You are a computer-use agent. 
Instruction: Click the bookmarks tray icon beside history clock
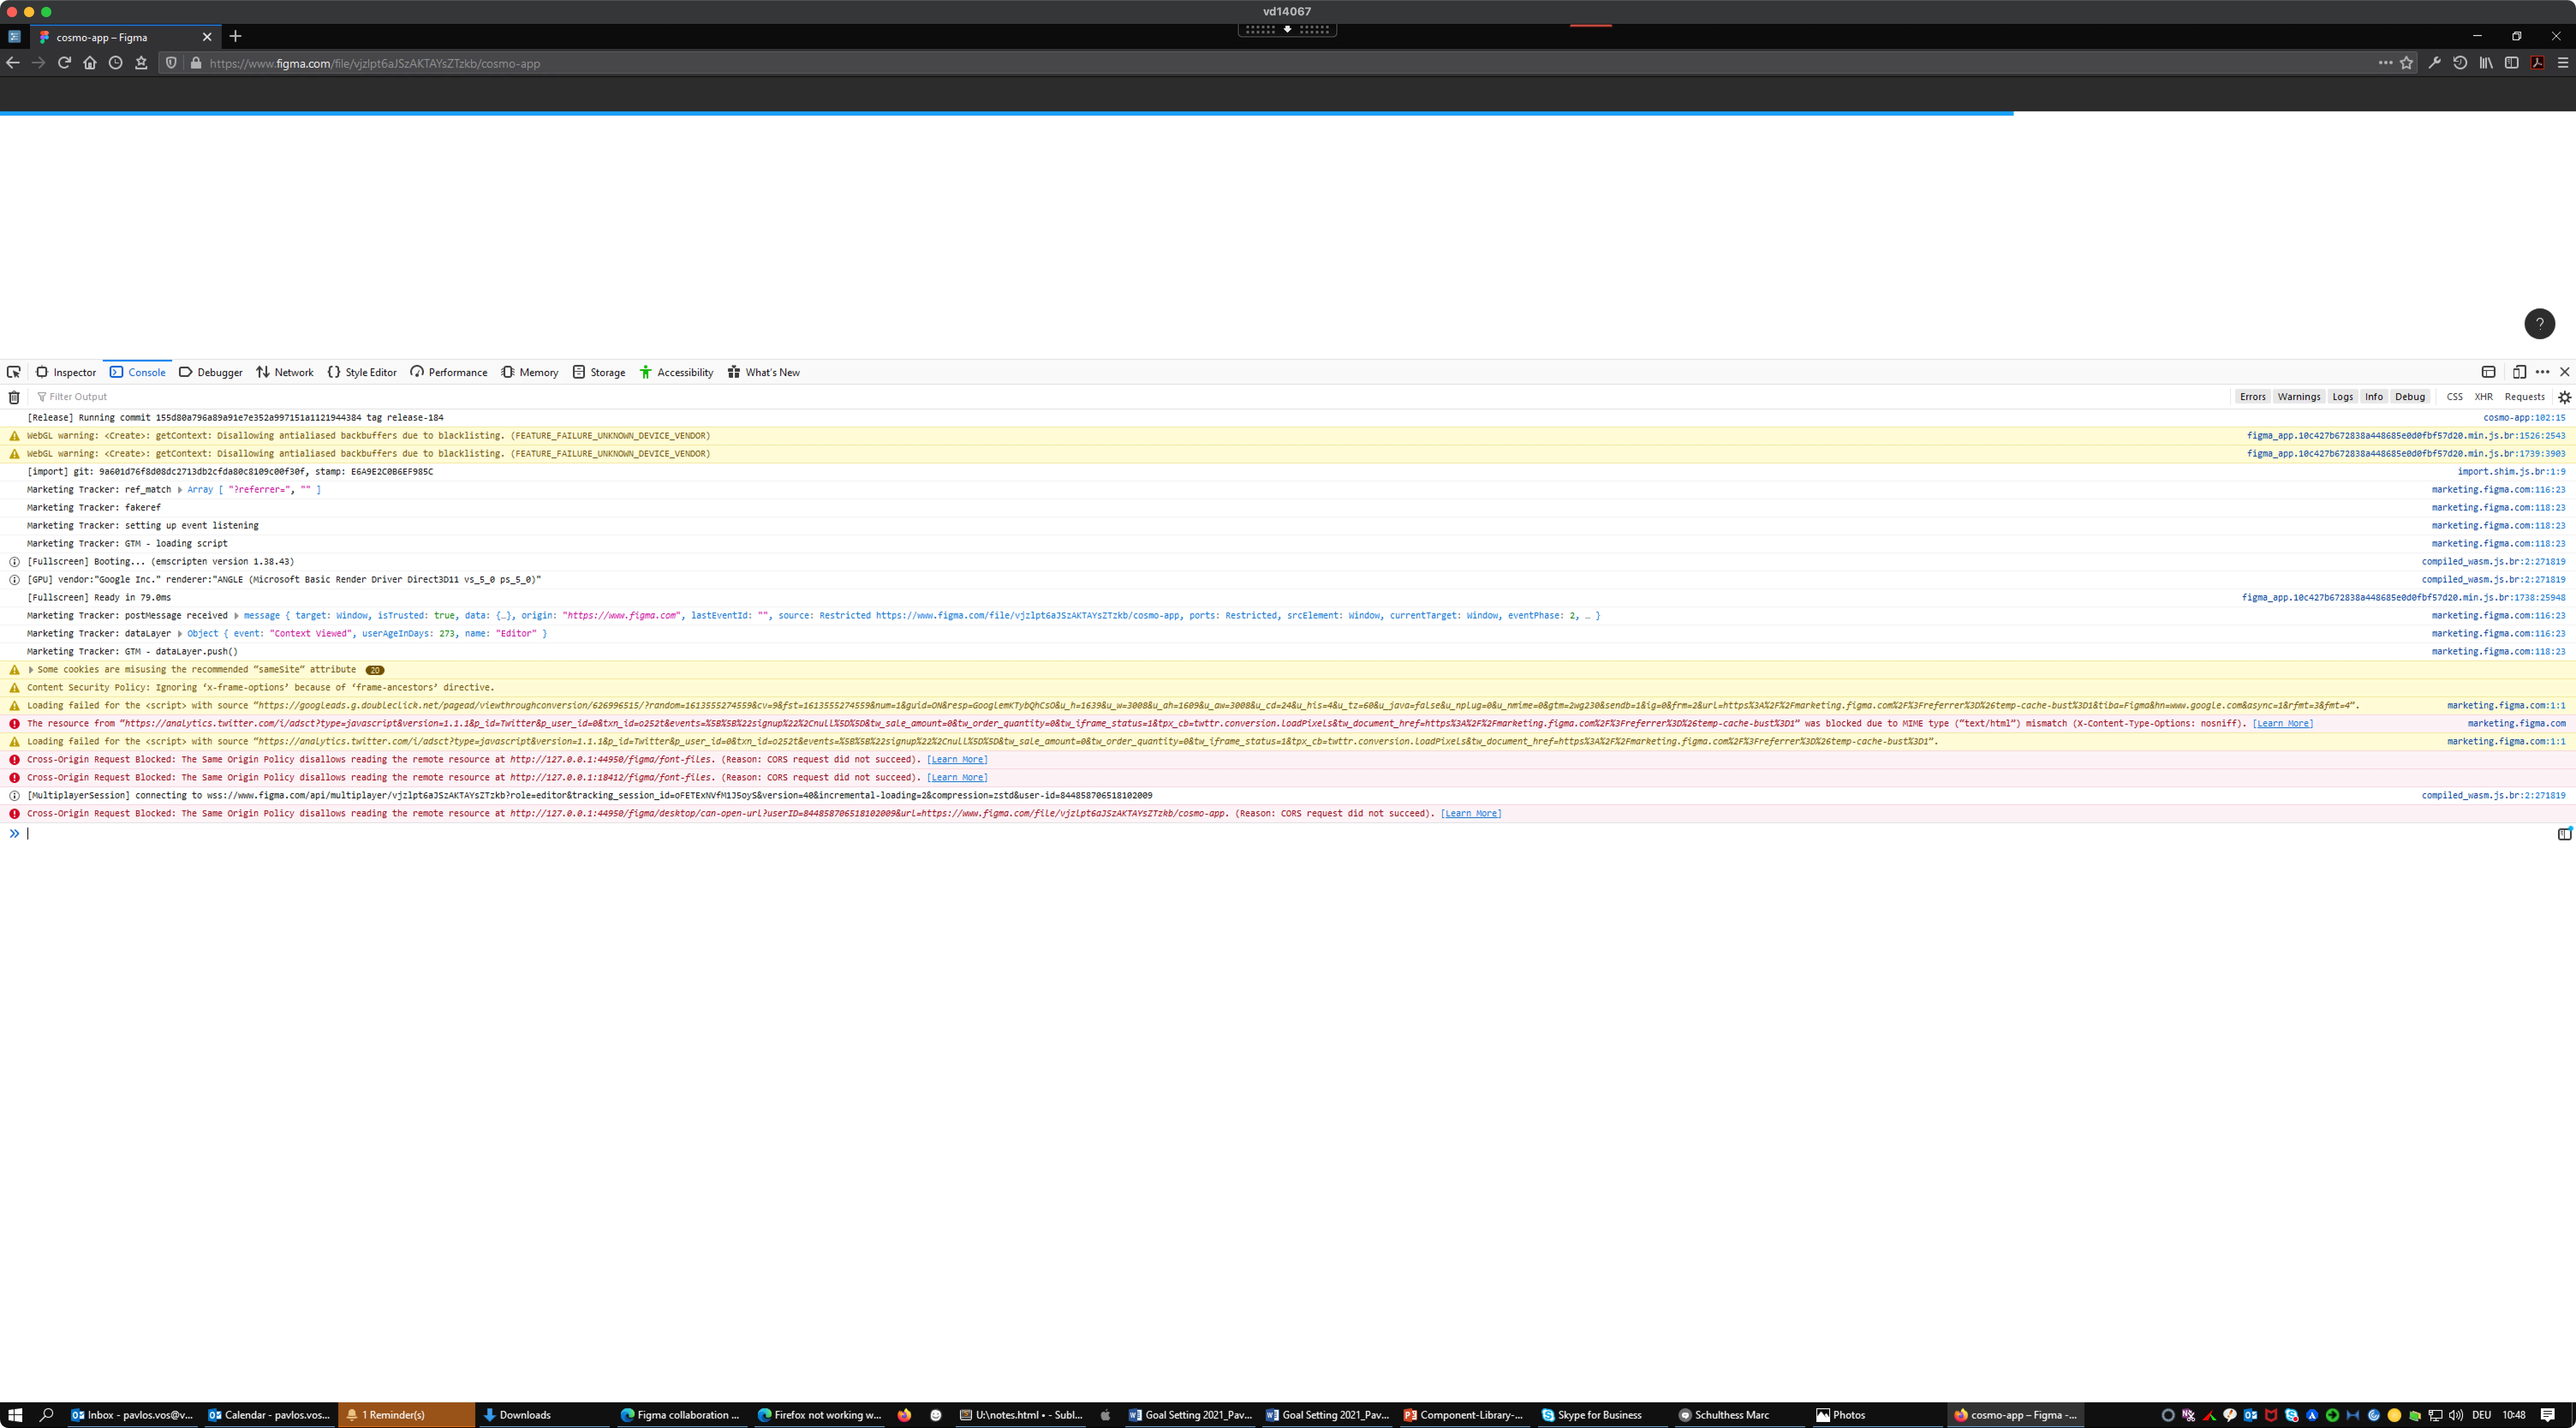pos(141,63)
